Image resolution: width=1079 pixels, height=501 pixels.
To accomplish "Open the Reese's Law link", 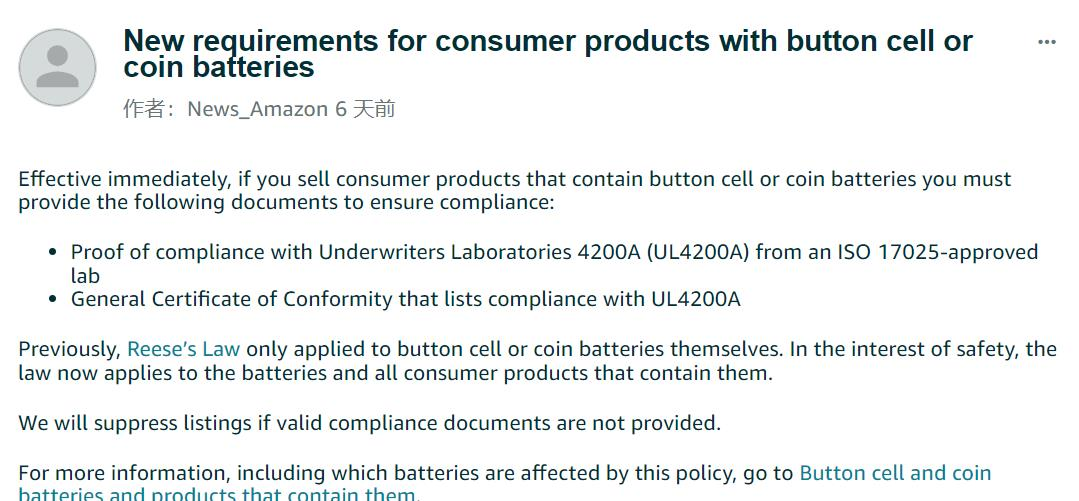I will click(184, 349).
